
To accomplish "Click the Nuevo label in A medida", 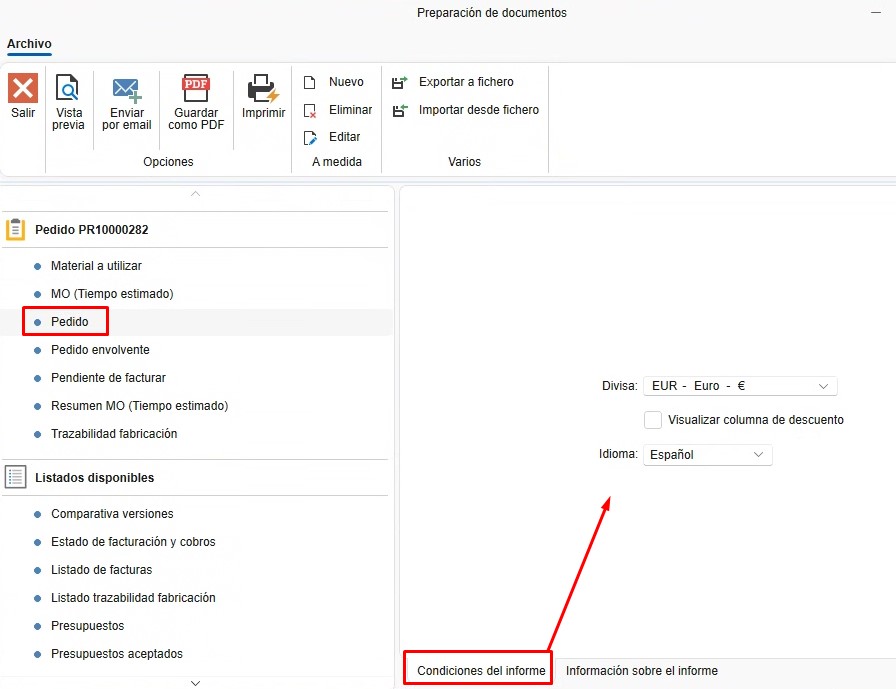I will [x=346, y=82].
